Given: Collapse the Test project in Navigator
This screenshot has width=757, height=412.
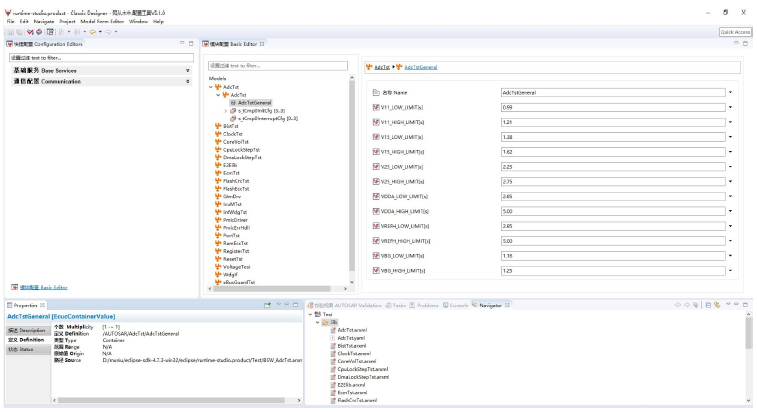Looking at the screenshot, I should pyautogui.click(x=310, y=314).
